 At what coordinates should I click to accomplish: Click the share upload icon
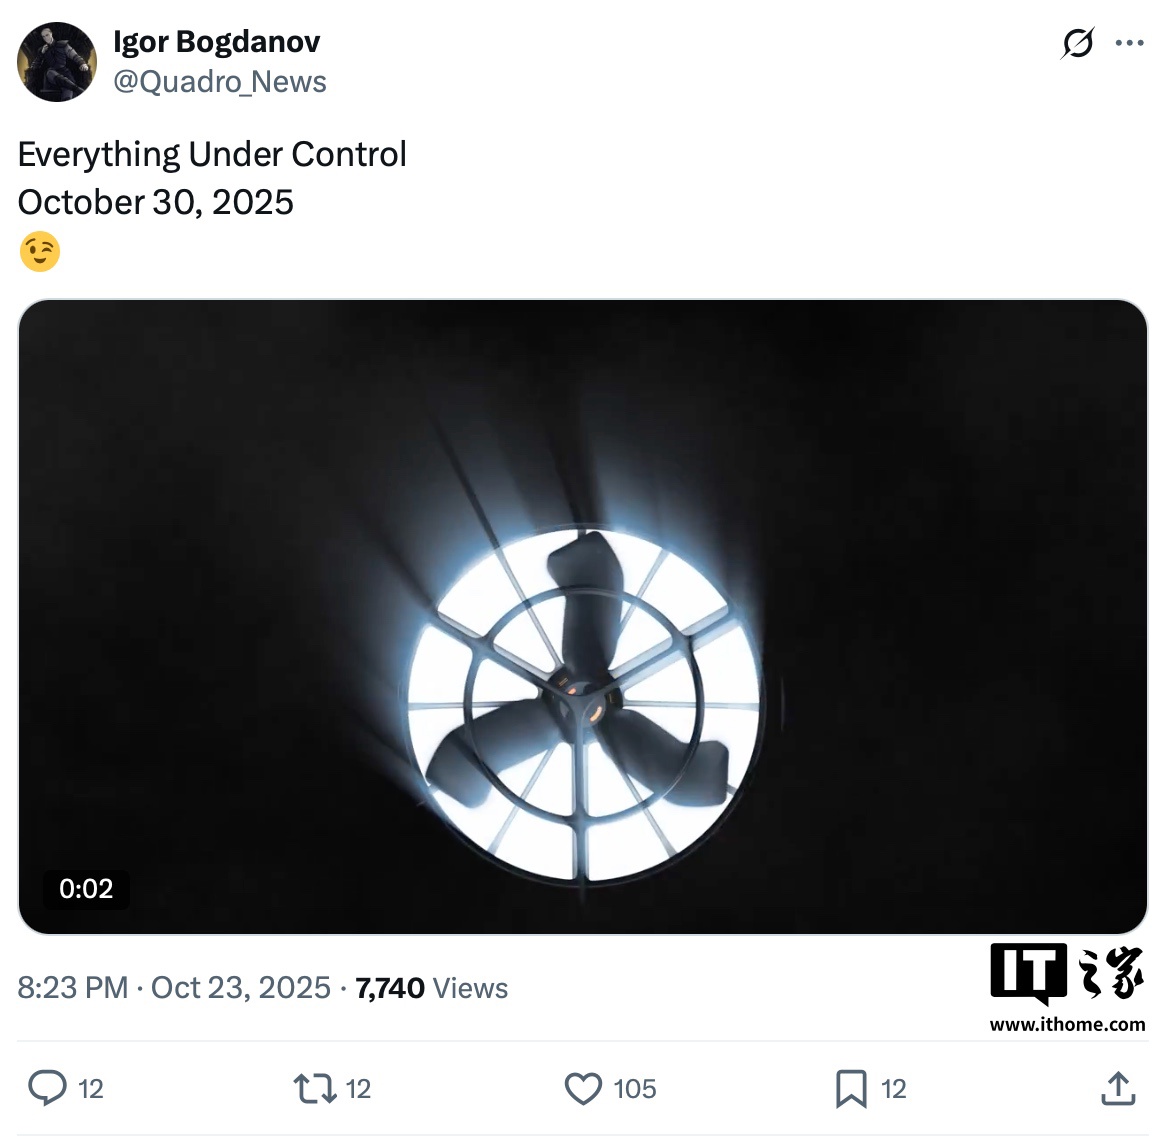tap(1118, 1088)
